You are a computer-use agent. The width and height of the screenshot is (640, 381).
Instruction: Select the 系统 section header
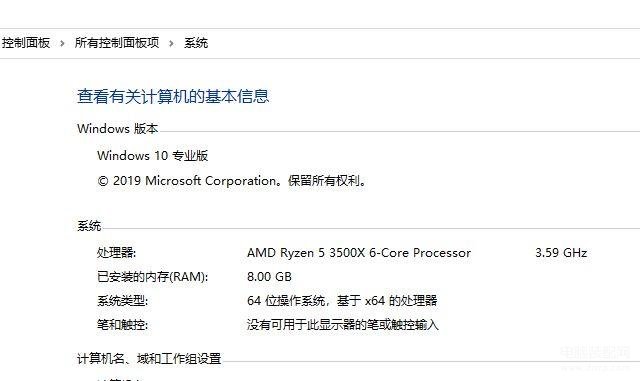coord(89,226)
